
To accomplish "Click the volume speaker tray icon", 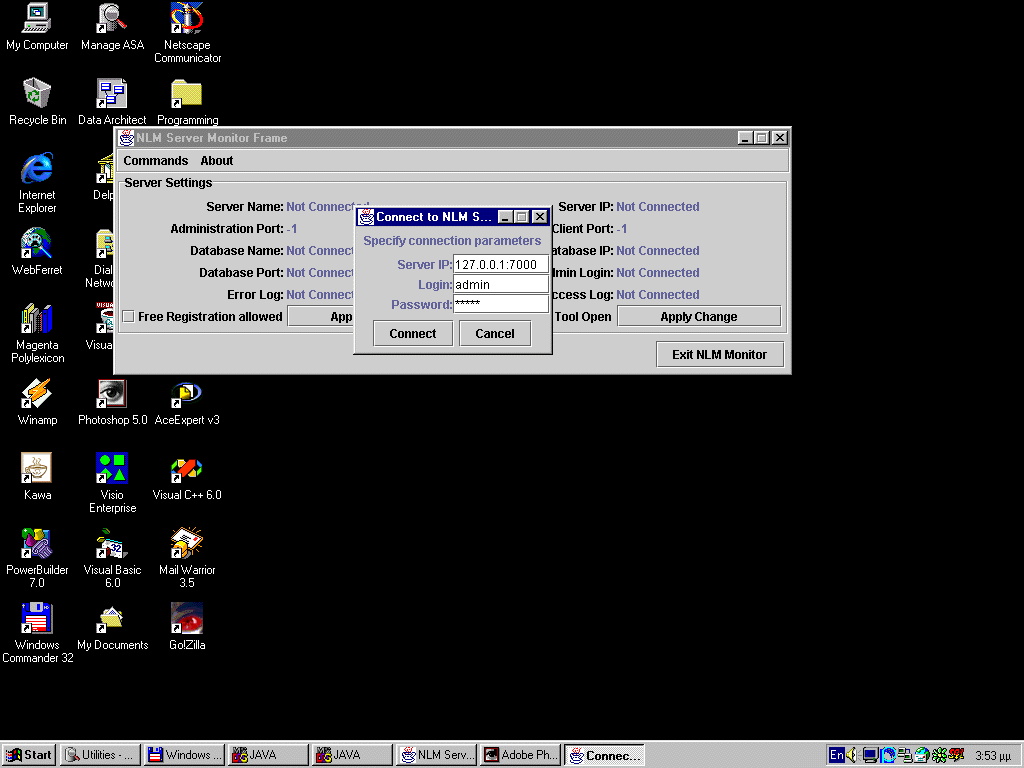I will click(x=852, y=755).
